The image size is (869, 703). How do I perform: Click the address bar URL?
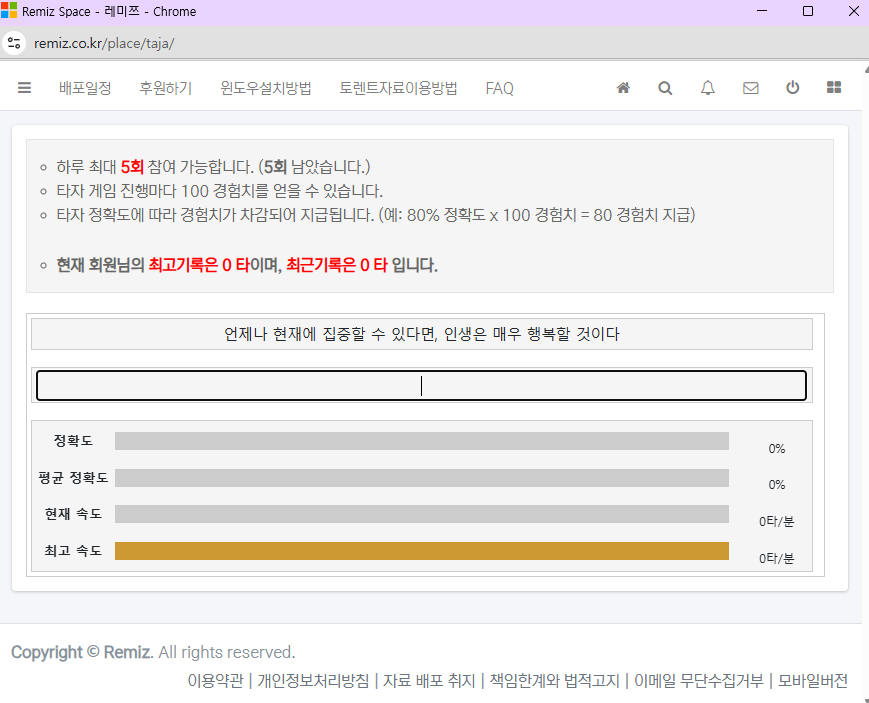[x=104, y=43]
